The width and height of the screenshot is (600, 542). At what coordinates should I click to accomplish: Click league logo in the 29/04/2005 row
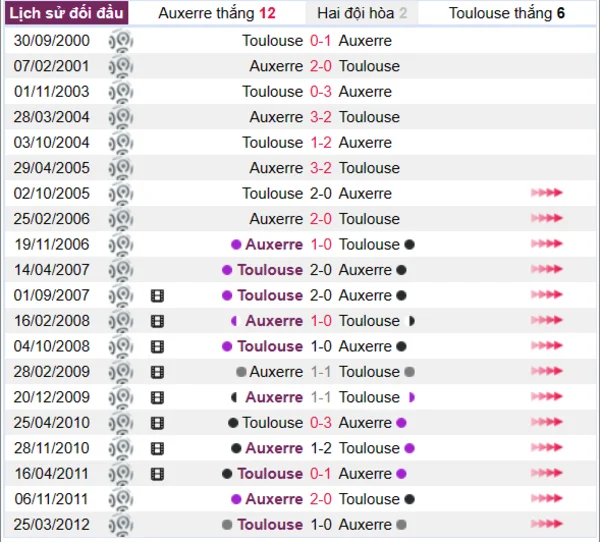pyautogui.click(x=121, y=168)
